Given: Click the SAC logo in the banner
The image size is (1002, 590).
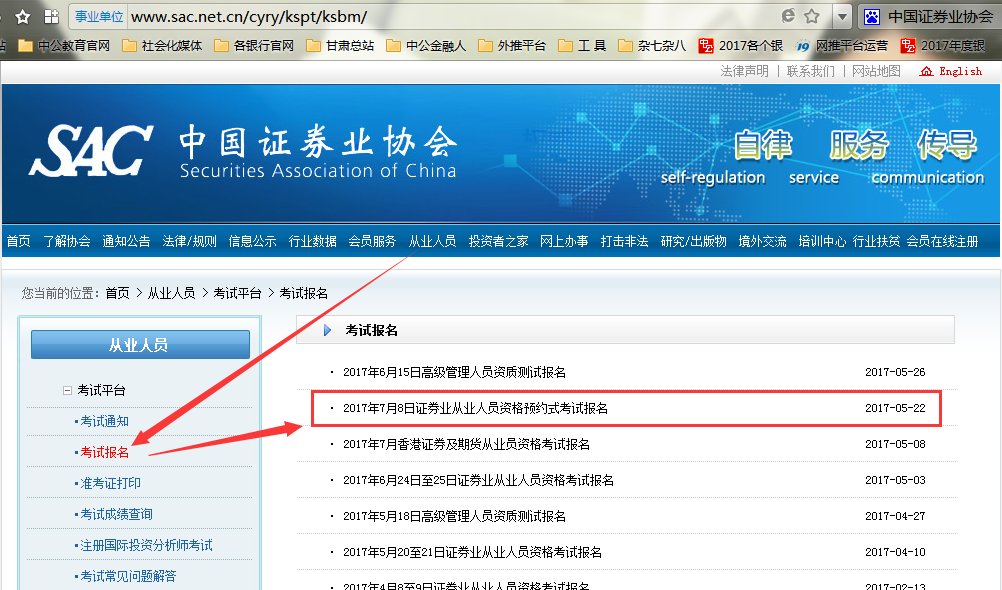Looking at the screenshot, I should point(90,151).
